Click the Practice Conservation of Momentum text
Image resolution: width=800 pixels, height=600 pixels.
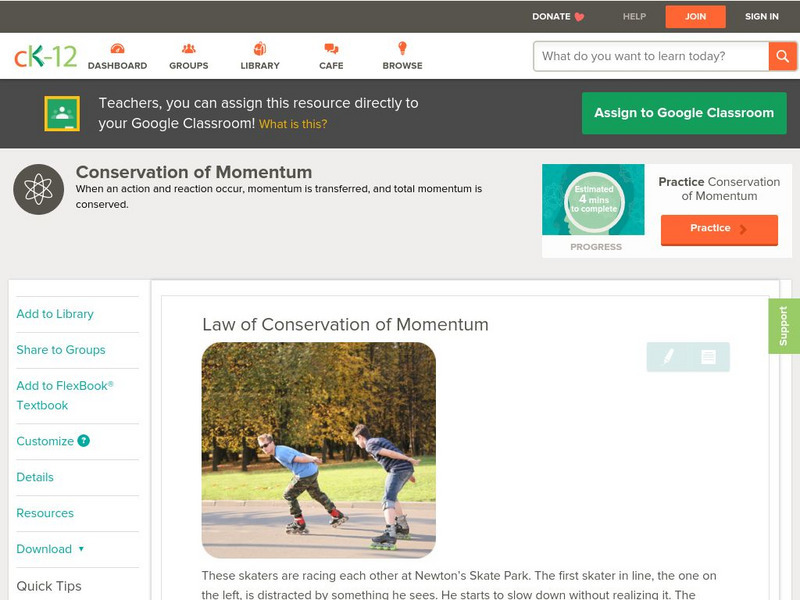[719, 189]
